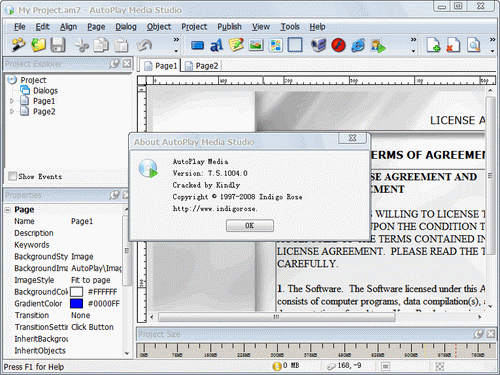
Task: Expand the Page2 tree node
Action: tap(12, 111)
